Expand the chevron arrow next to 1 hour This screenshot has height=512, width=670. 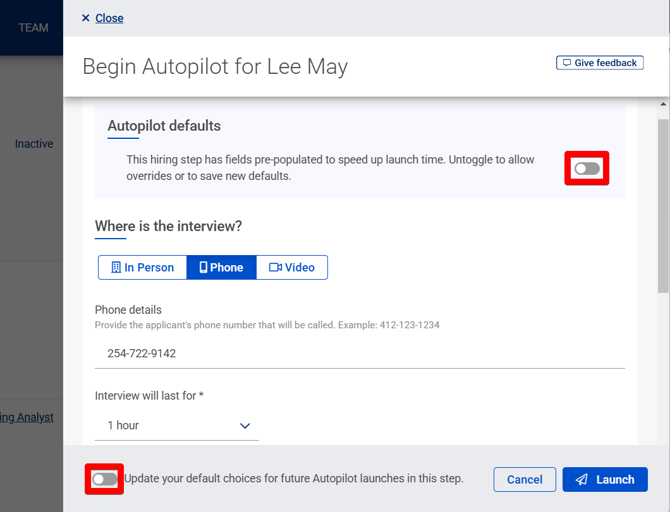(x=245, y=426)
